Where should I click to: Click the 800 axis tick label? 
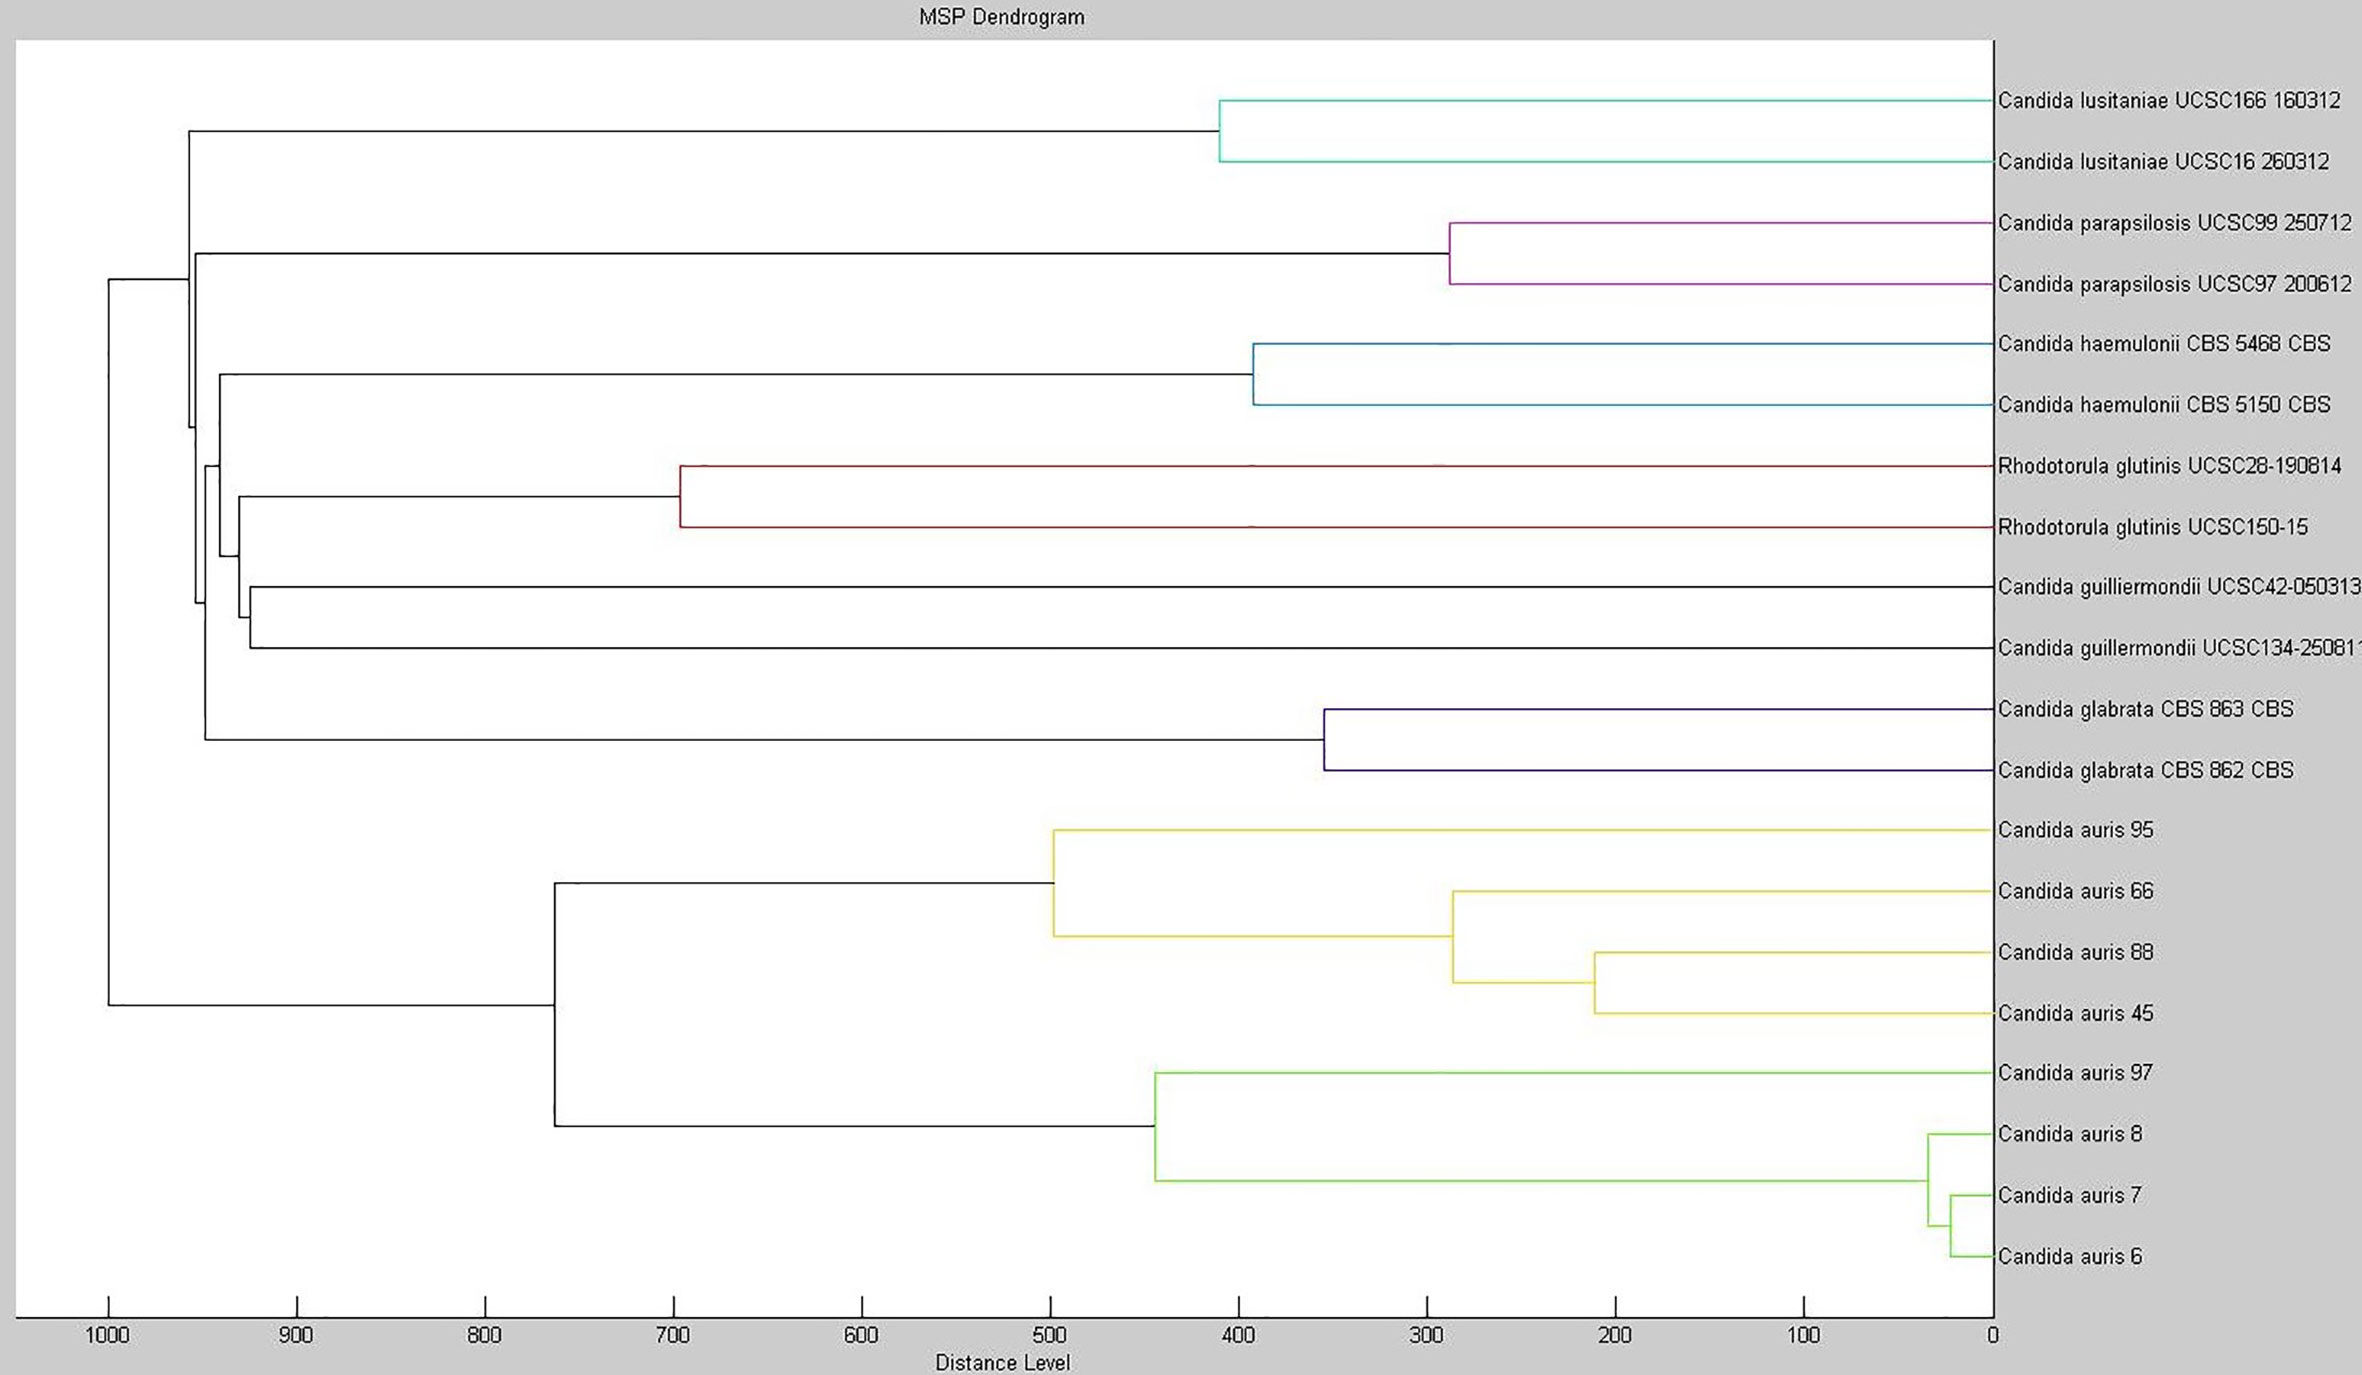(x=484, y=1335)
